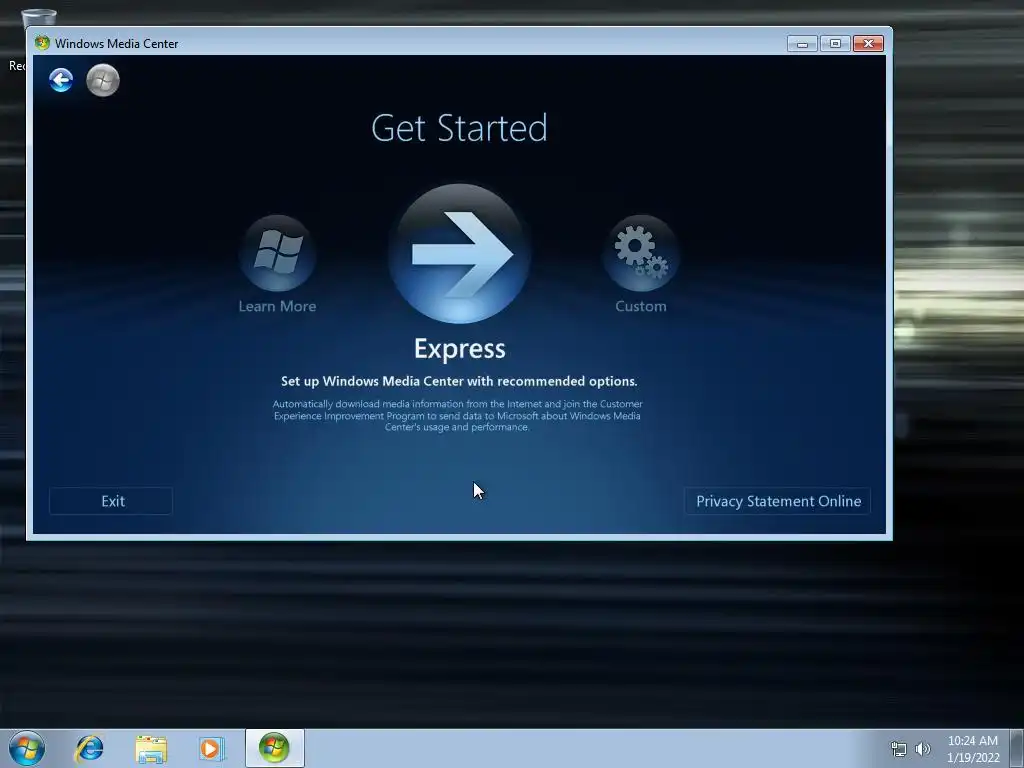Click the Express label text
This screenshot has height=768, width=1024.
coord(460,349)
